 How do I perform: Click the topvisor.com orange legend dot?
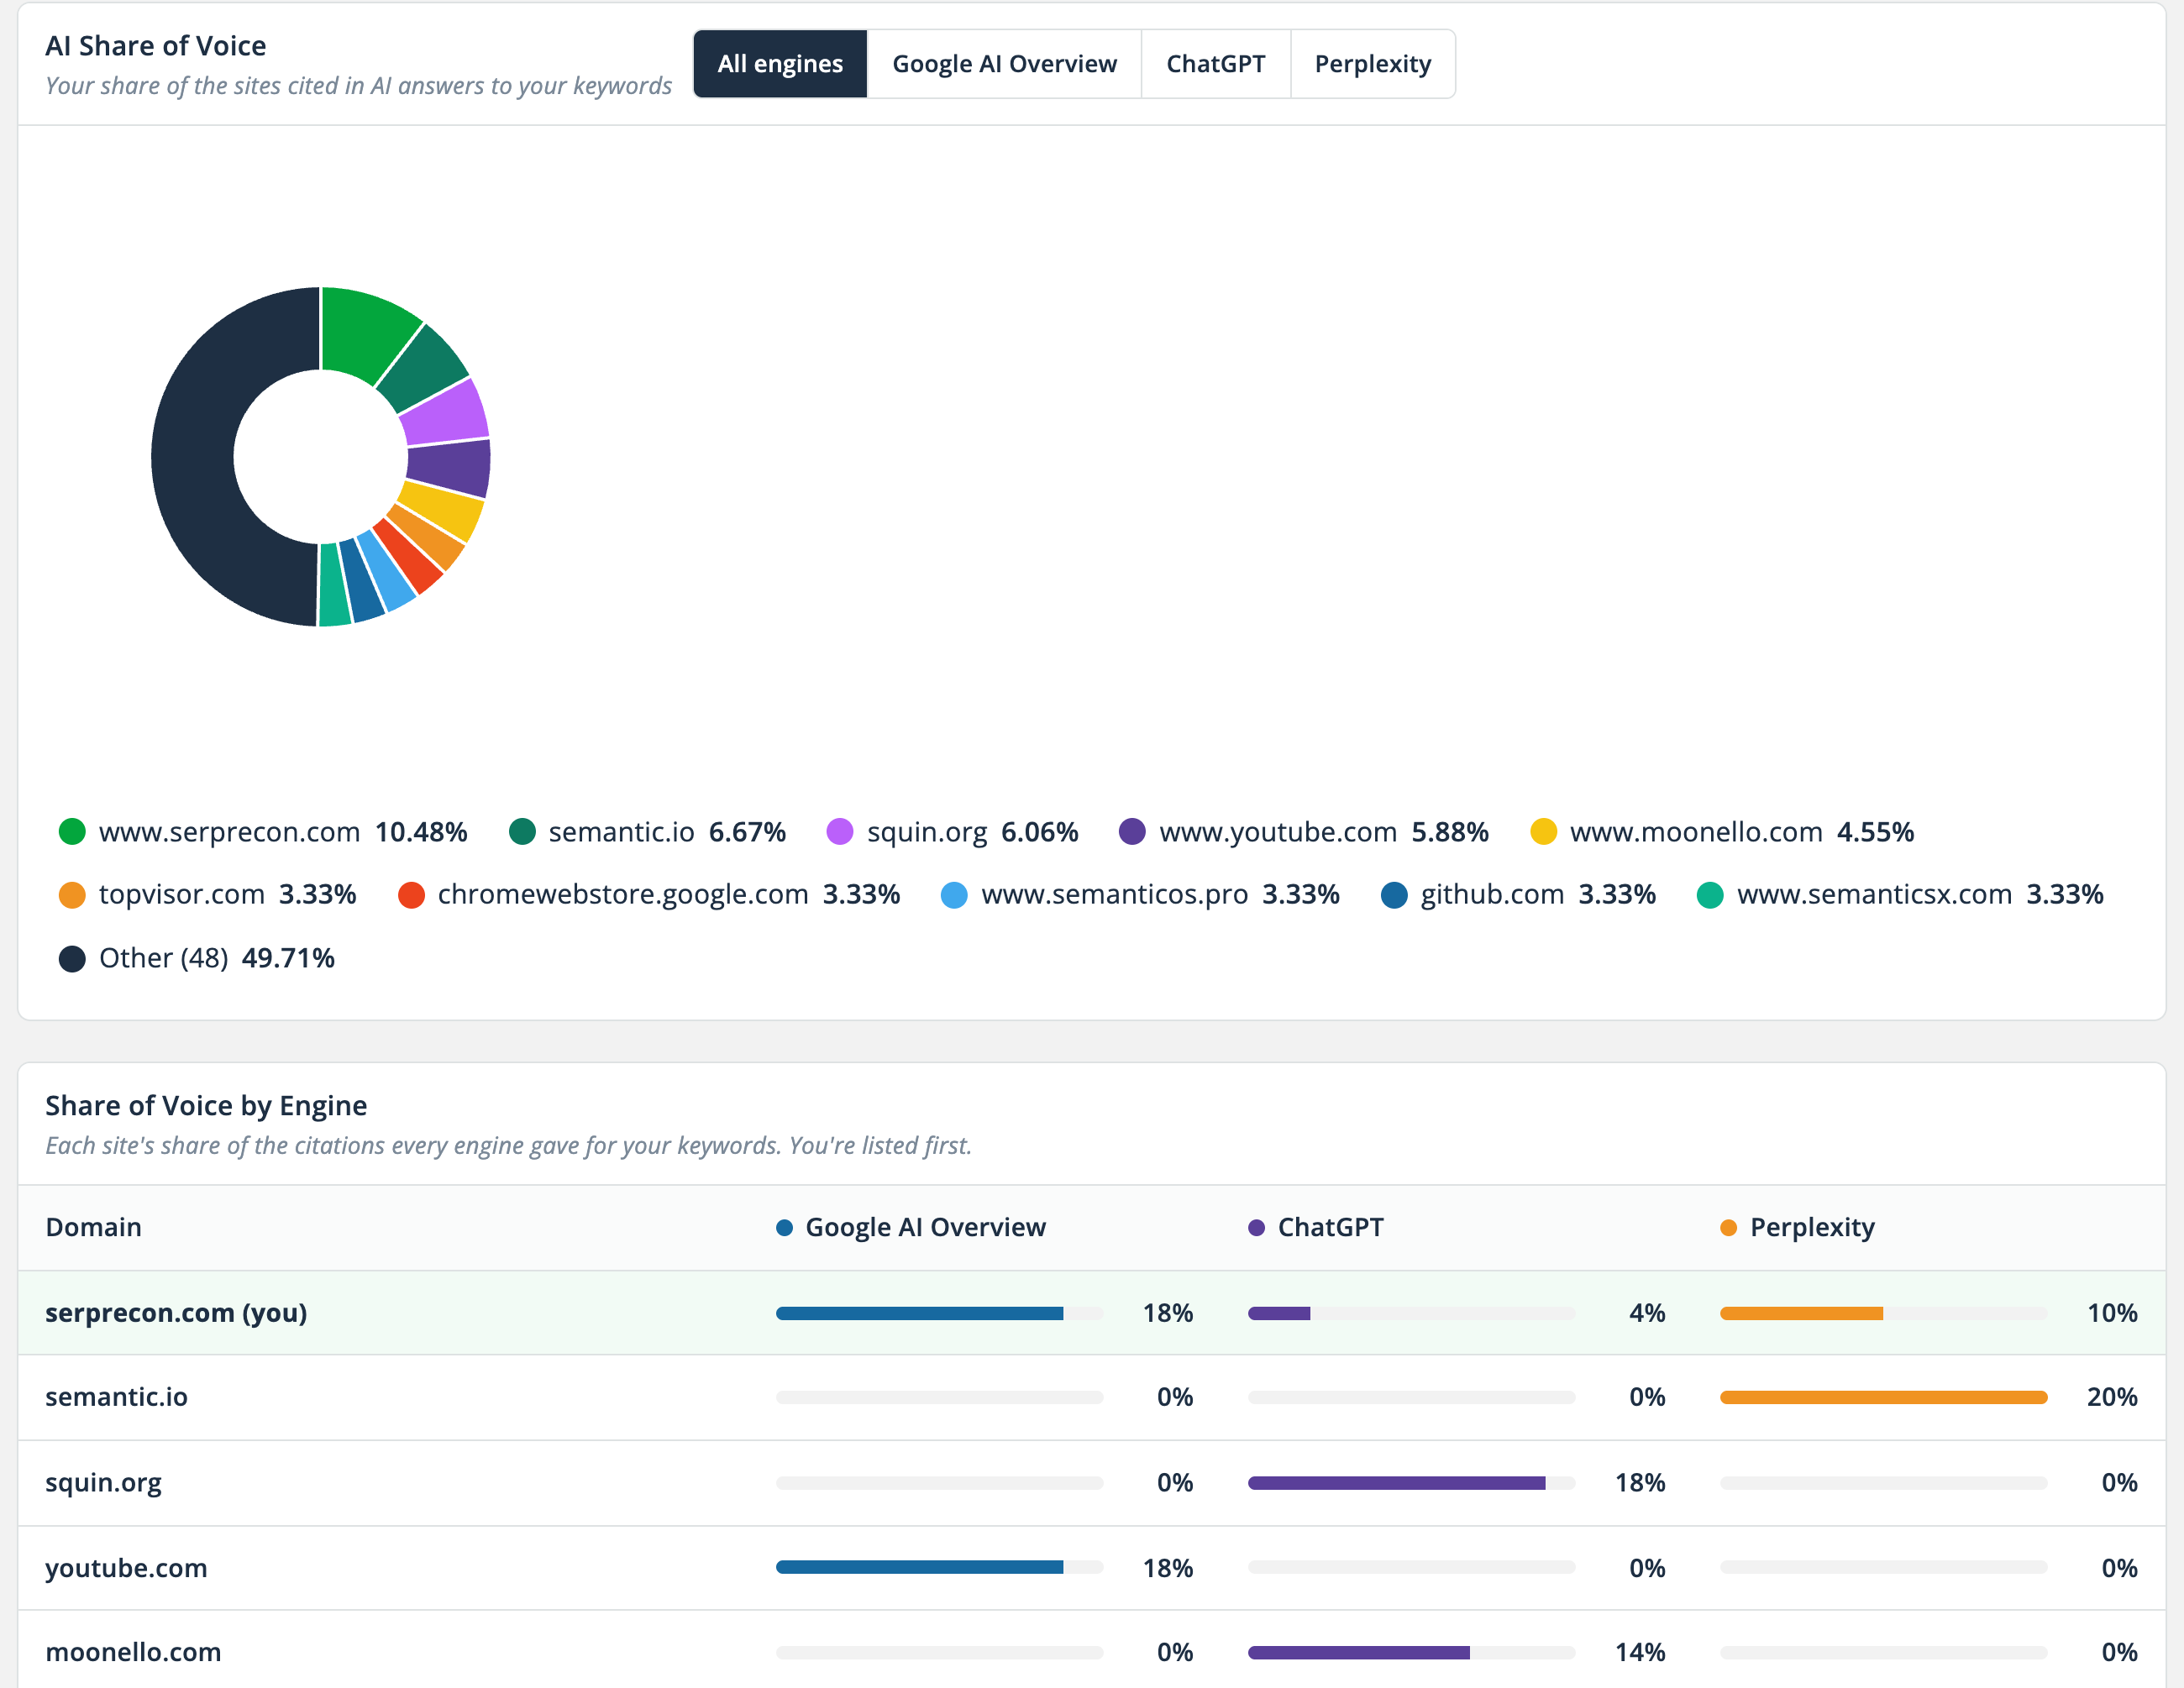pyautogui.click(x=72, y=895)
